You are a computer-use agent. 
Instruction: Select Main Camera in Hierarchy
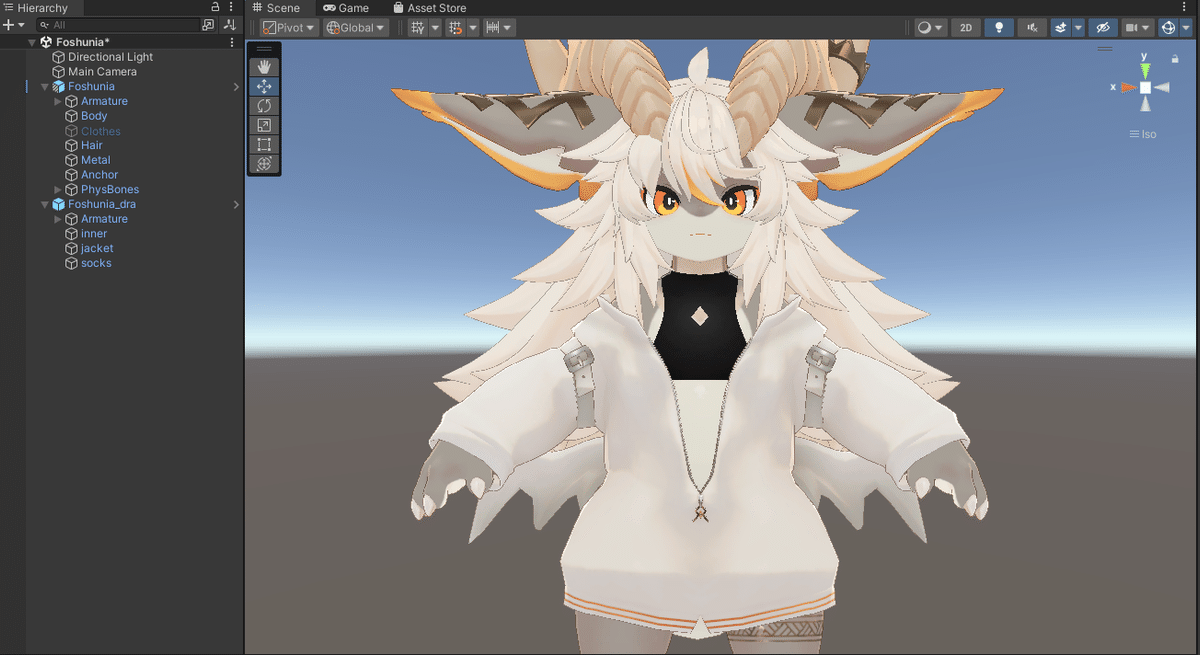tap(102, 72)
